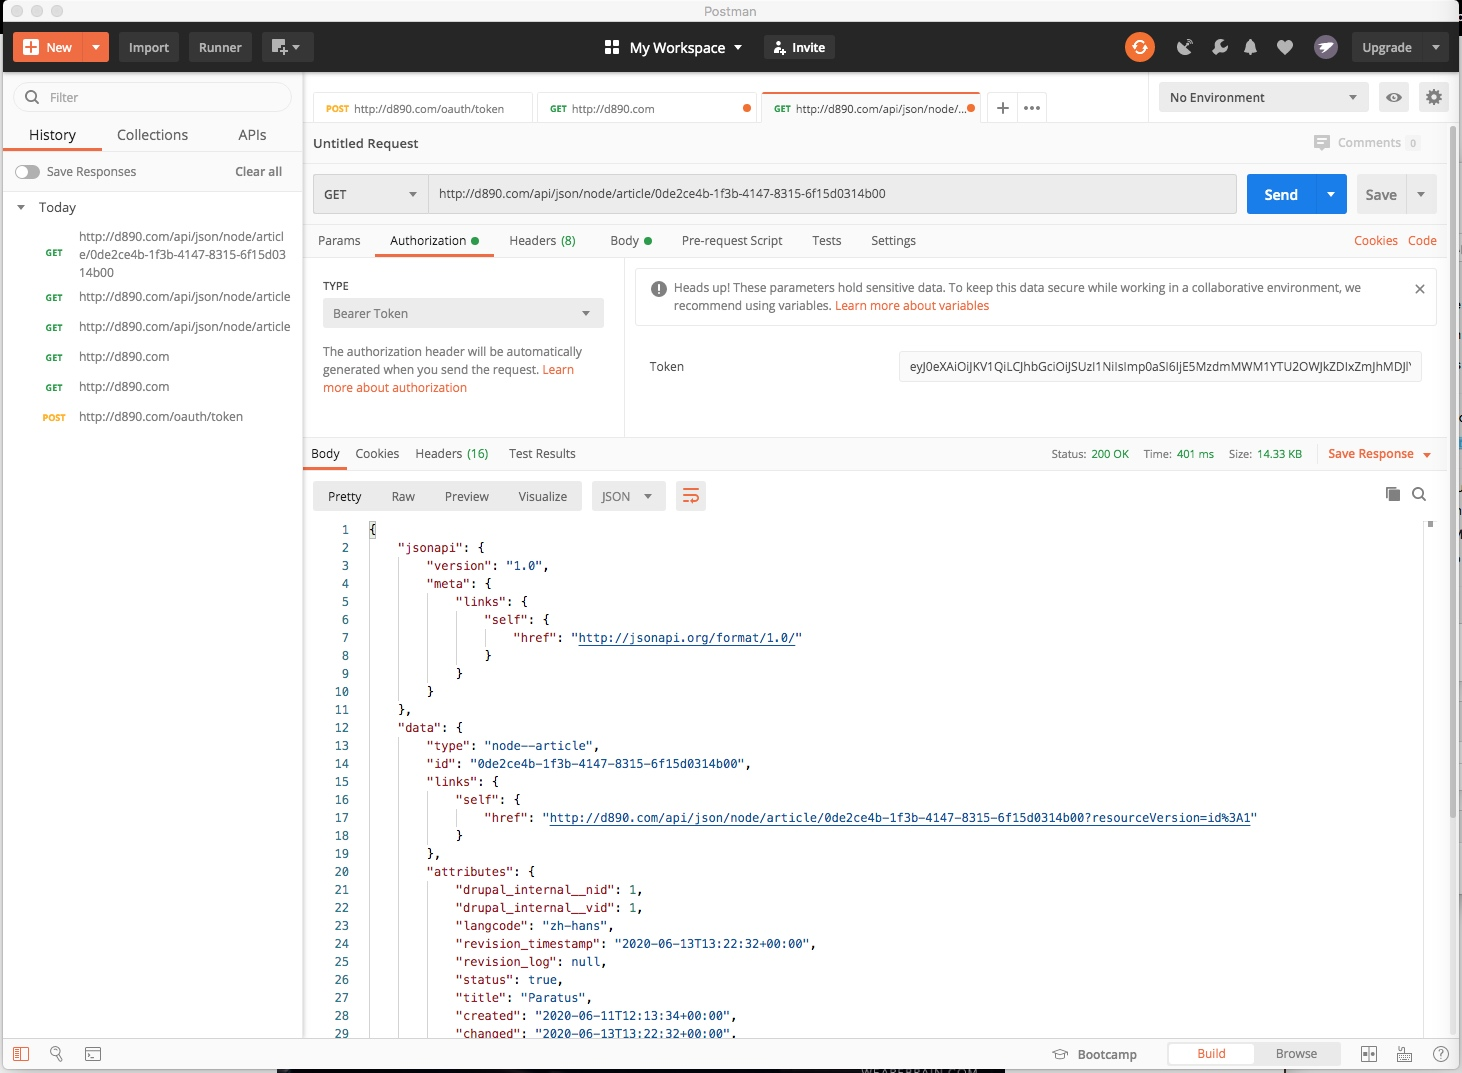Open the Tests tab

tap(826, 241)
